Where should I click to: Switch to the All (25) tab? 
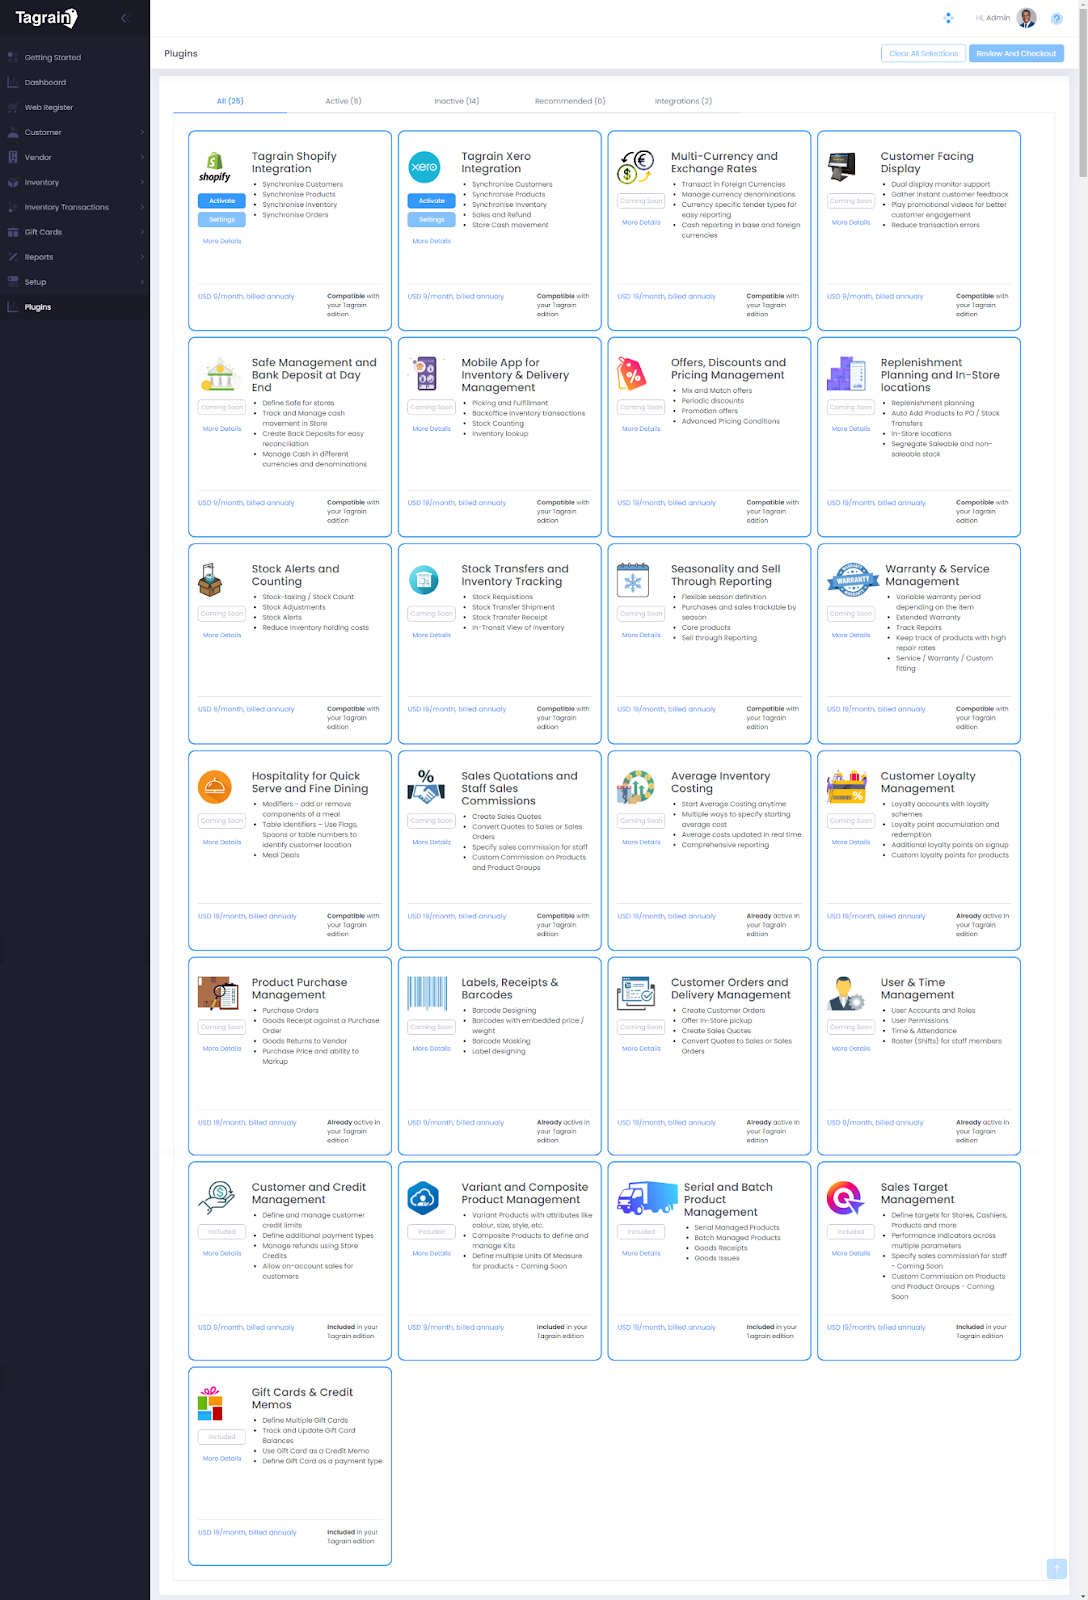230,101
